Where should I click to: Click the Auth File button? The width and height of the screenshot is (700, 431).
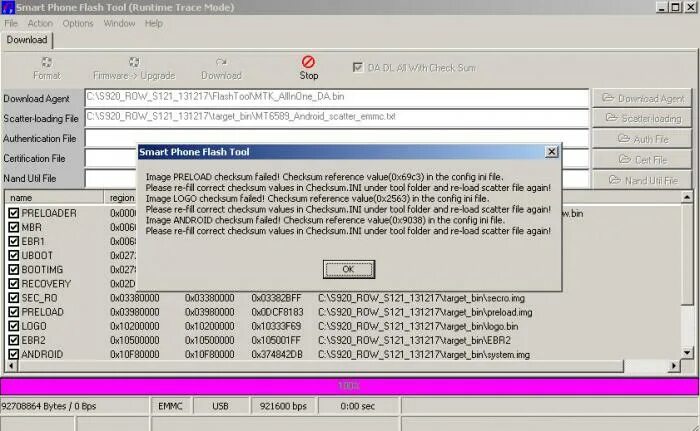[642, 139]
